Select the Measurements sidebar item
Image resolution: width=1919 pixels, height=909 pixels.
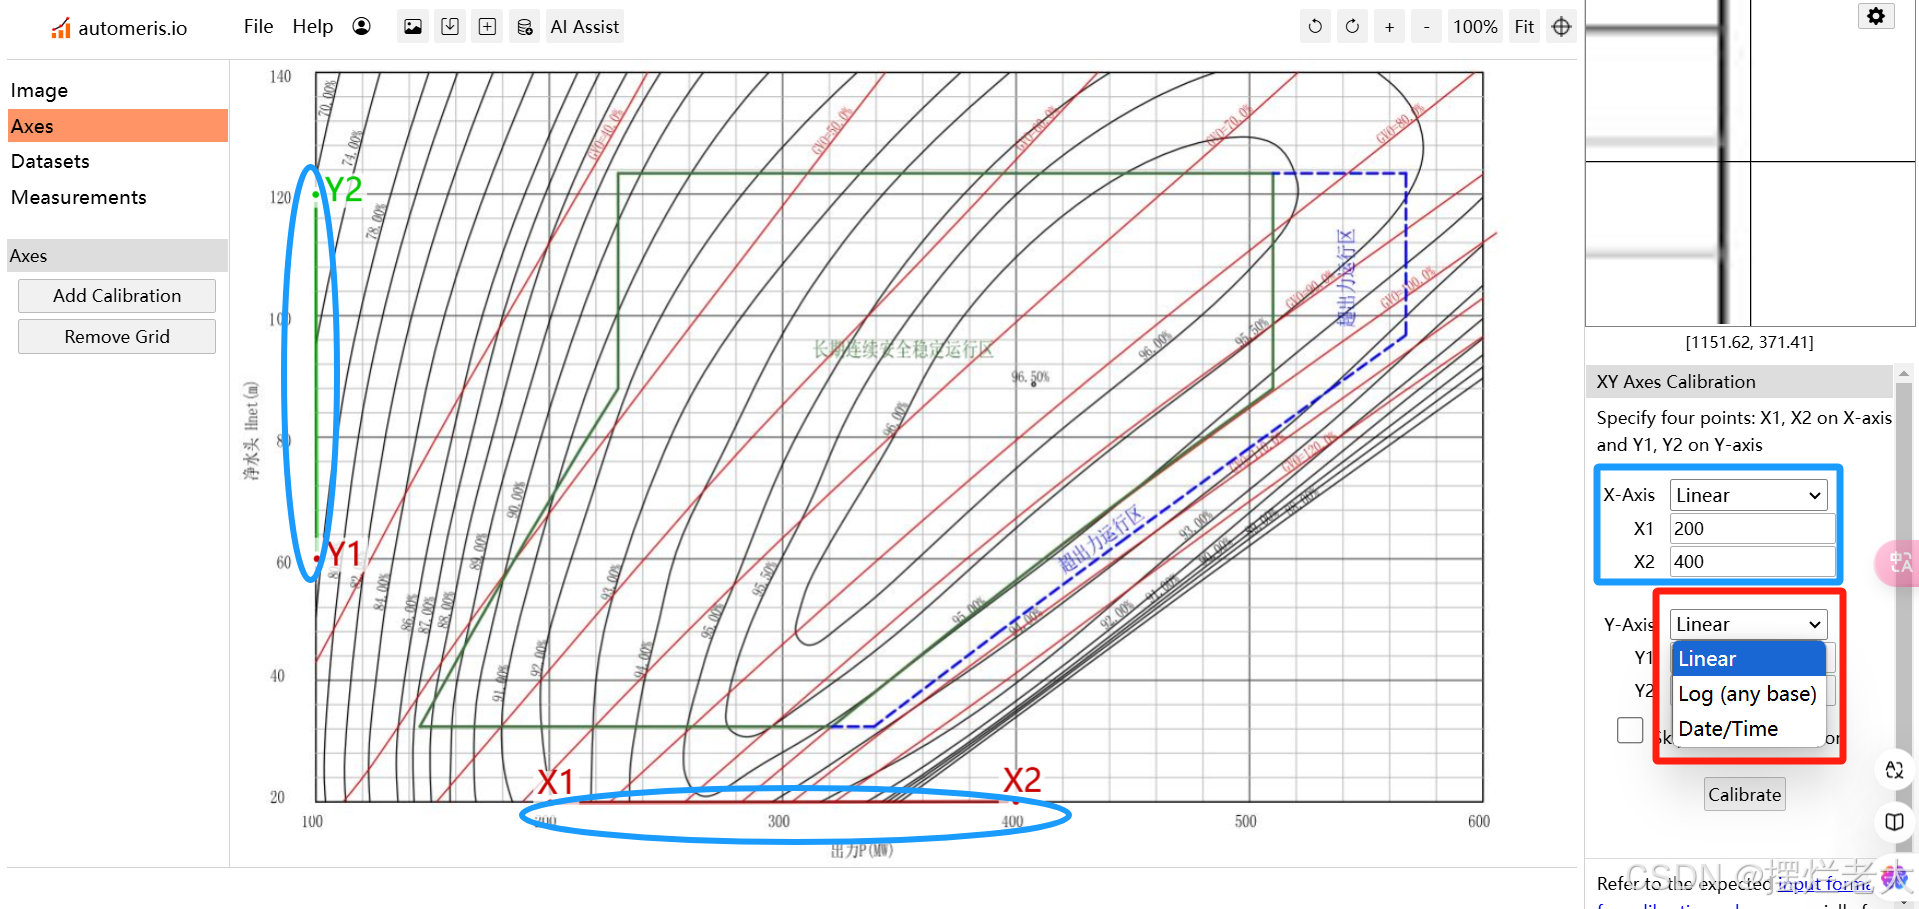(118, 197)
